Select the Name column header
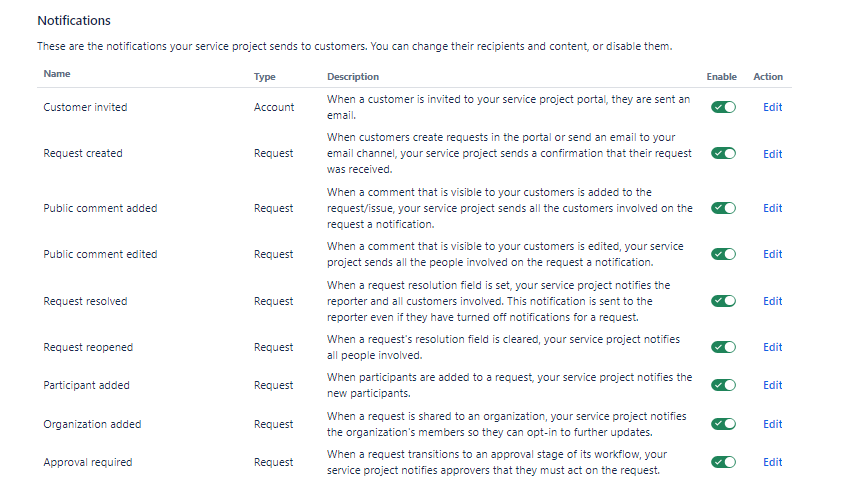Screen dimensions: 845x488 57,74
